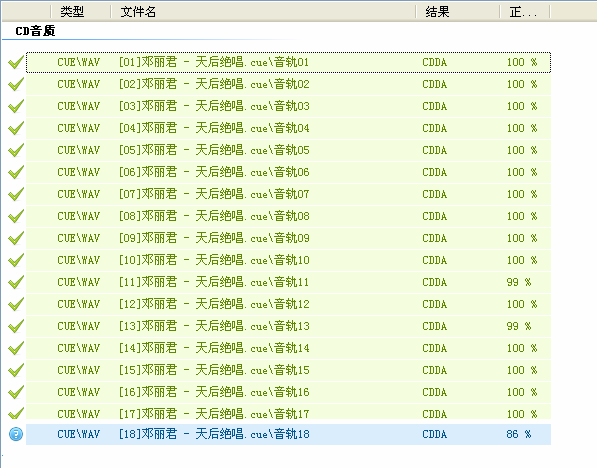597x468 pixels.
Task: Click the green checkmark icon for 音軌01
Action: [x=16, y=62]
